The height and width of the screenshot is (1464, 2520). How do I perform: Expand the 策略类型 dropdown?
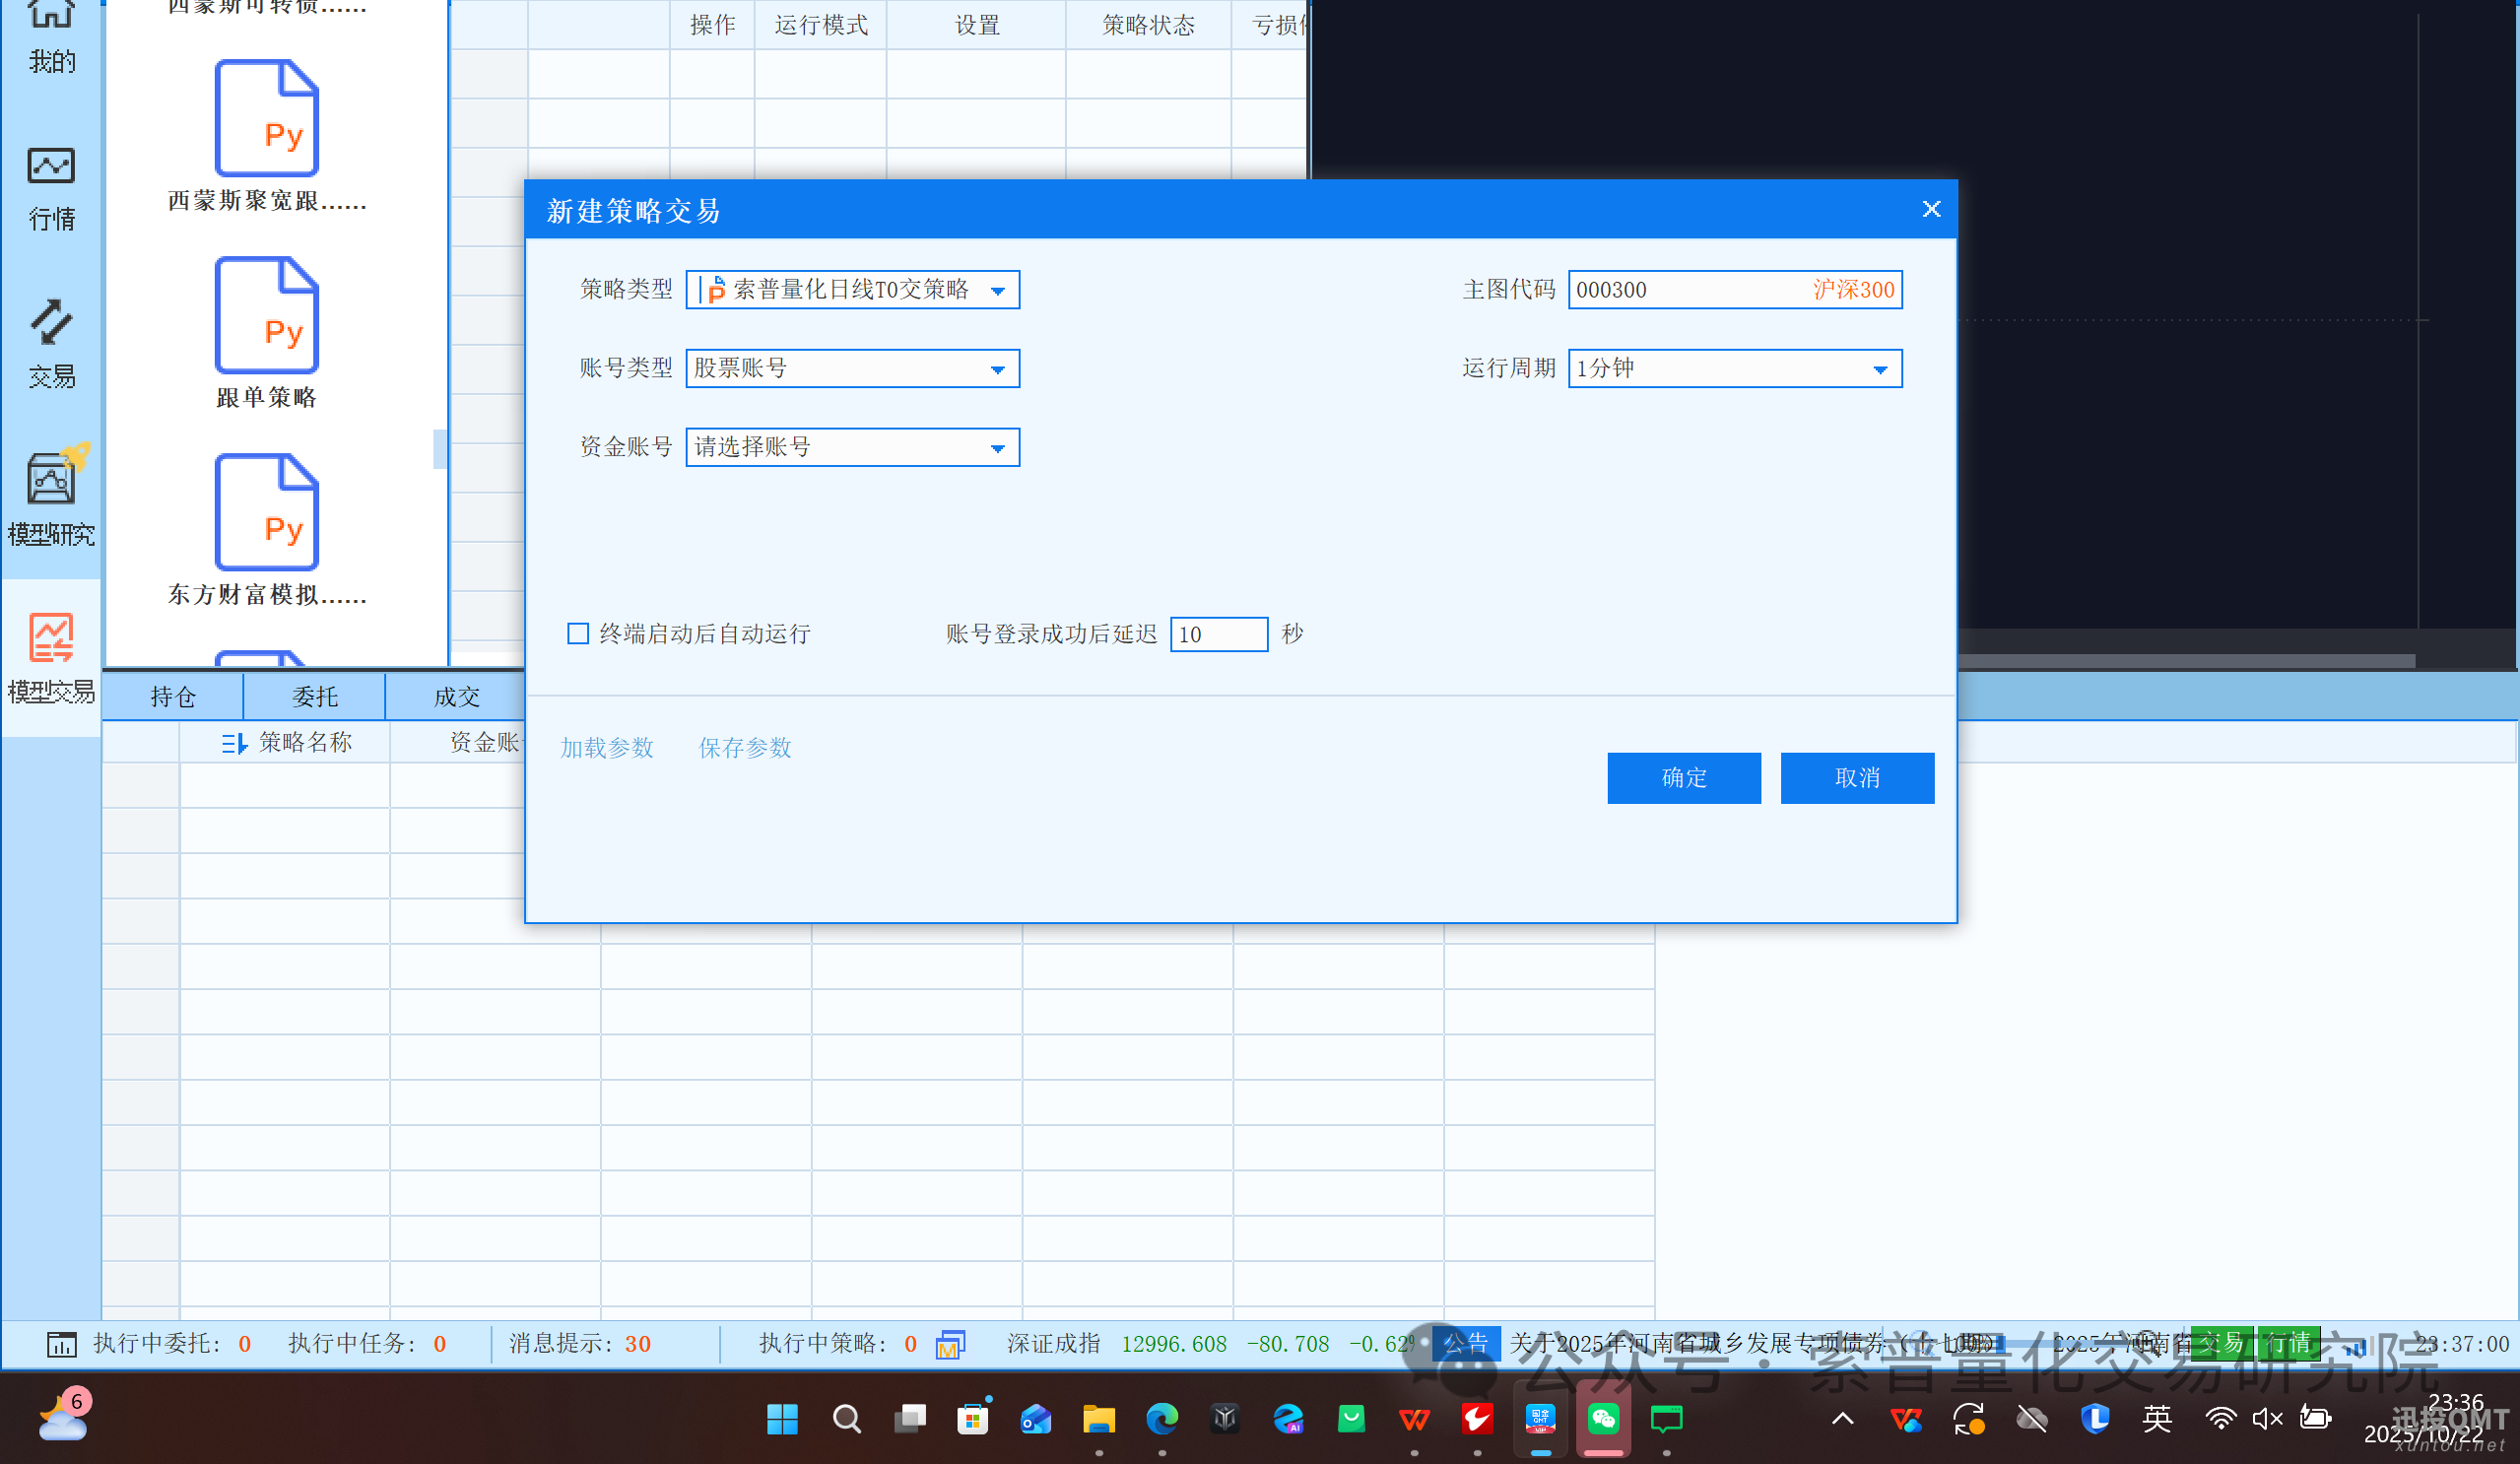[x=997, y=291]
